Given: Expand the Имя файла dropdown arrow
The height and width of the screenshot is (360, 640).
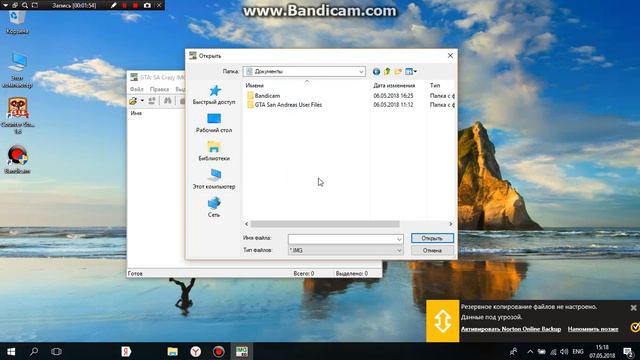Looking at the screenshot, I should (399, 239).
